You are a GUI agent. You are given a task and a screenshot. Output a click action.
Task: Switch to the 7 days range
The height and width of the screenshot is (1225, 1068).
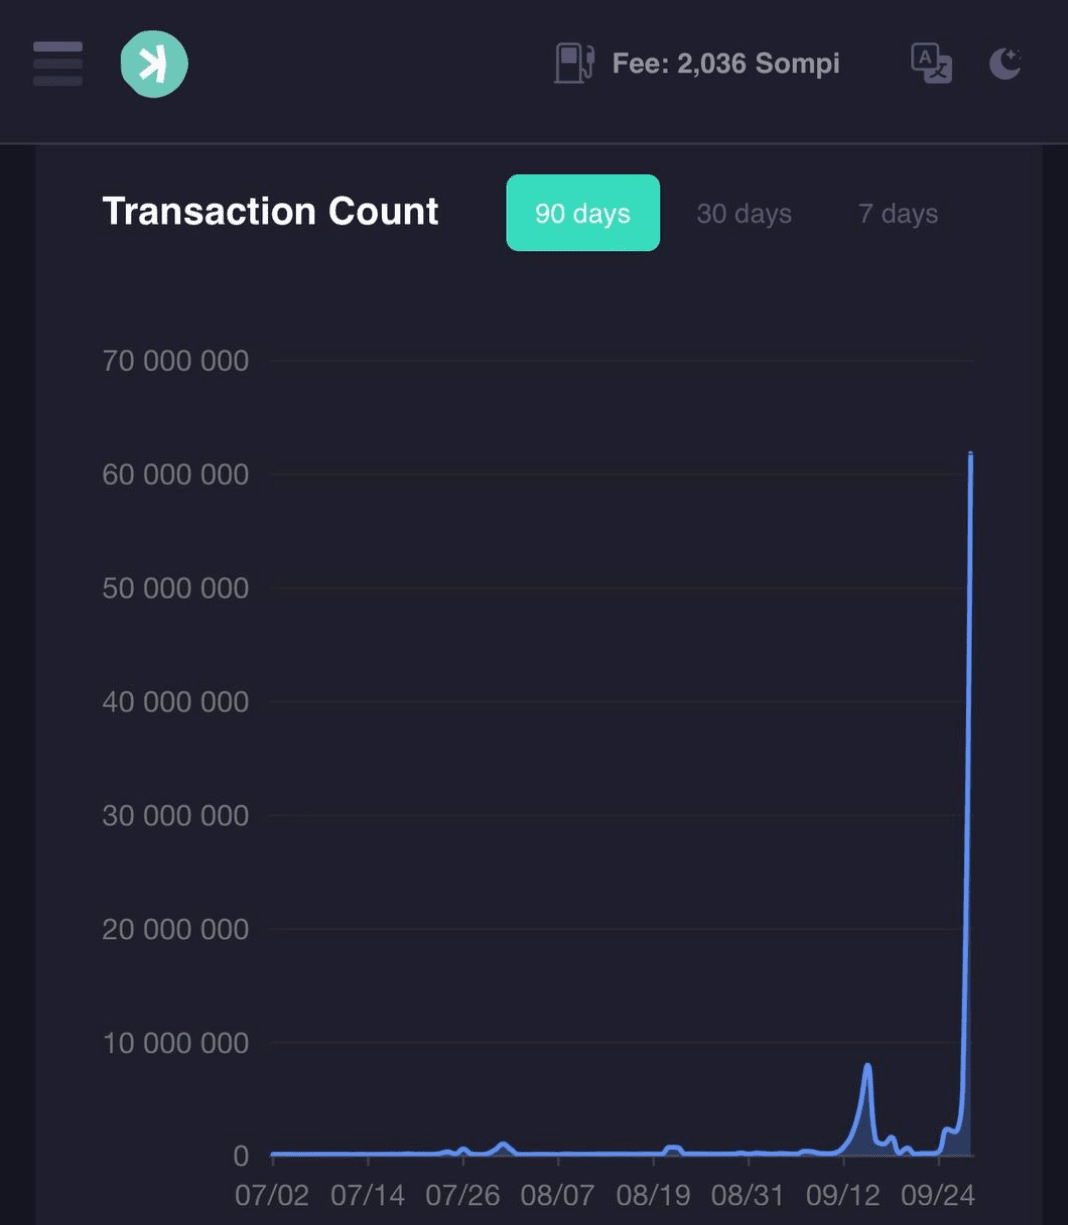tap(898, 213)
